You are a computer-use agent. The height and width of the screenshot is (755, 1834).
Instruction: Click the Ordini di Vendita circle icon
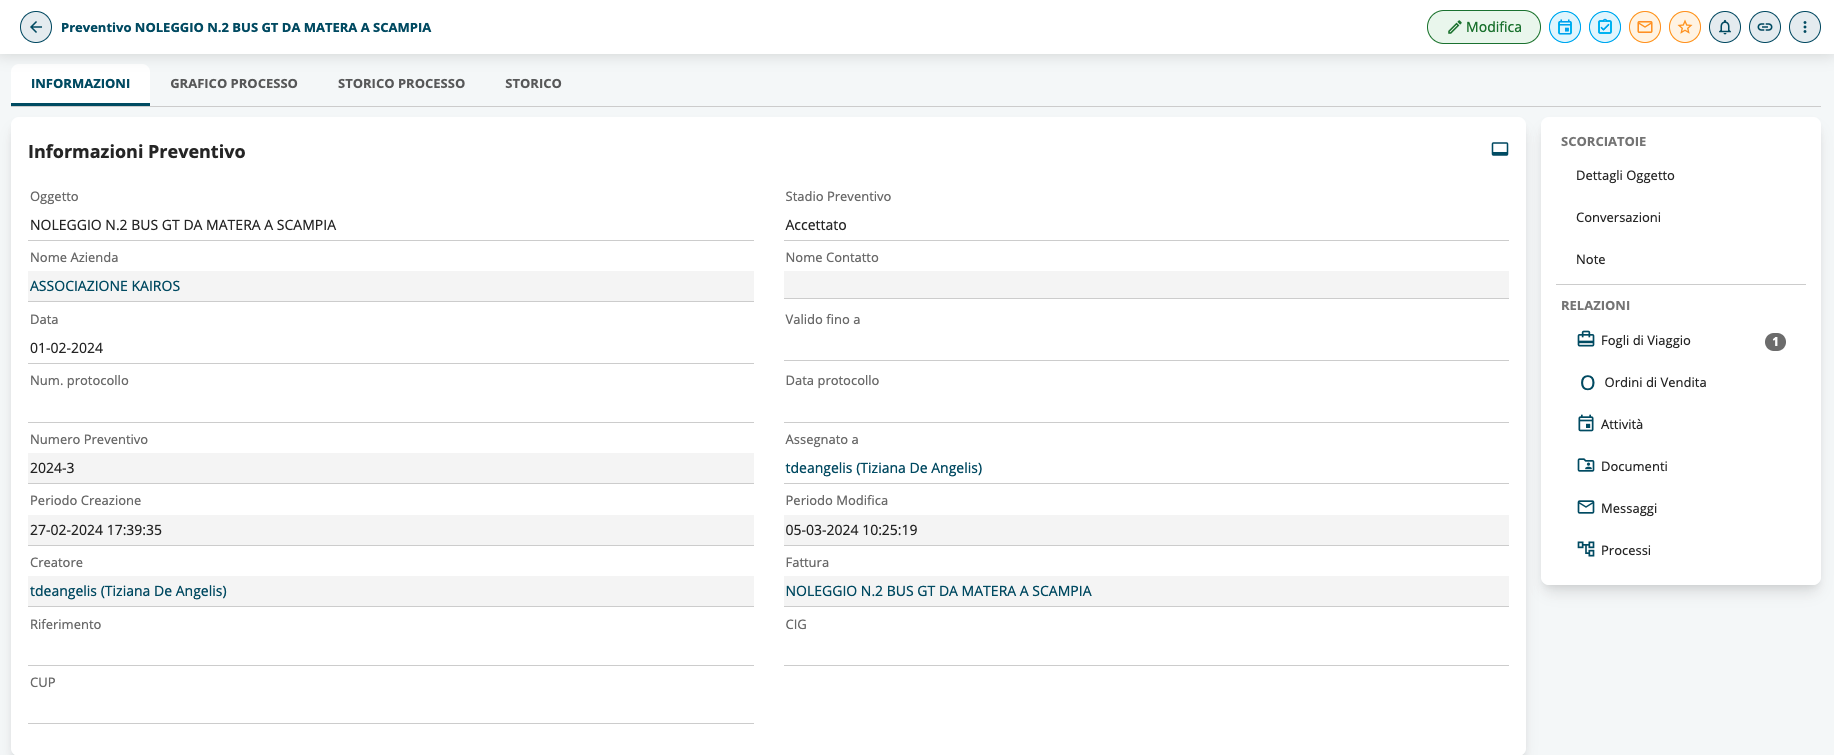click(x=1587, y=383)
